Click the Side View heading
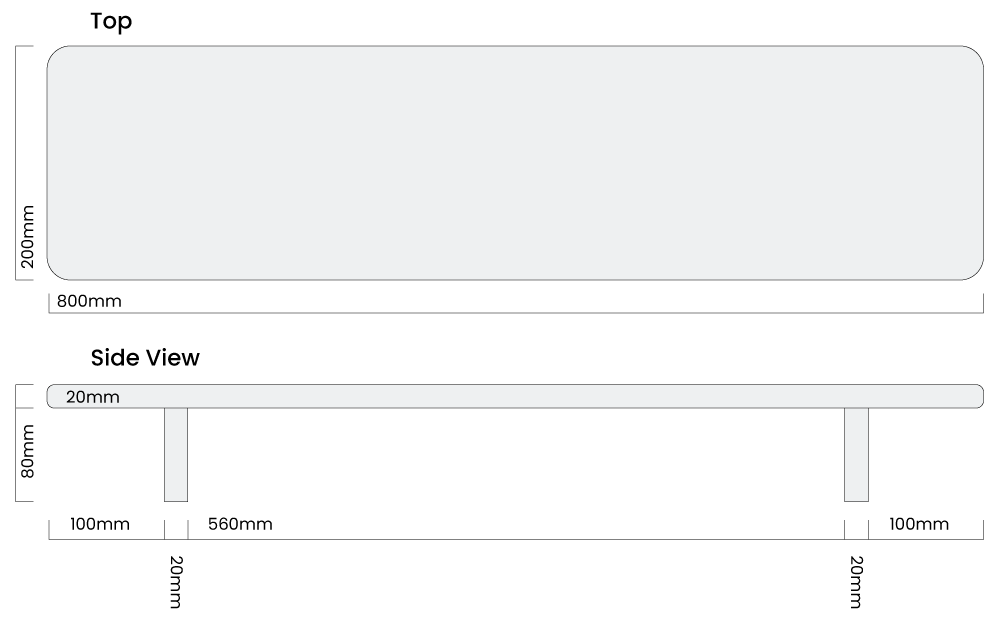The height and width of the screenshot is (643, 1000). tap(145, 357)
